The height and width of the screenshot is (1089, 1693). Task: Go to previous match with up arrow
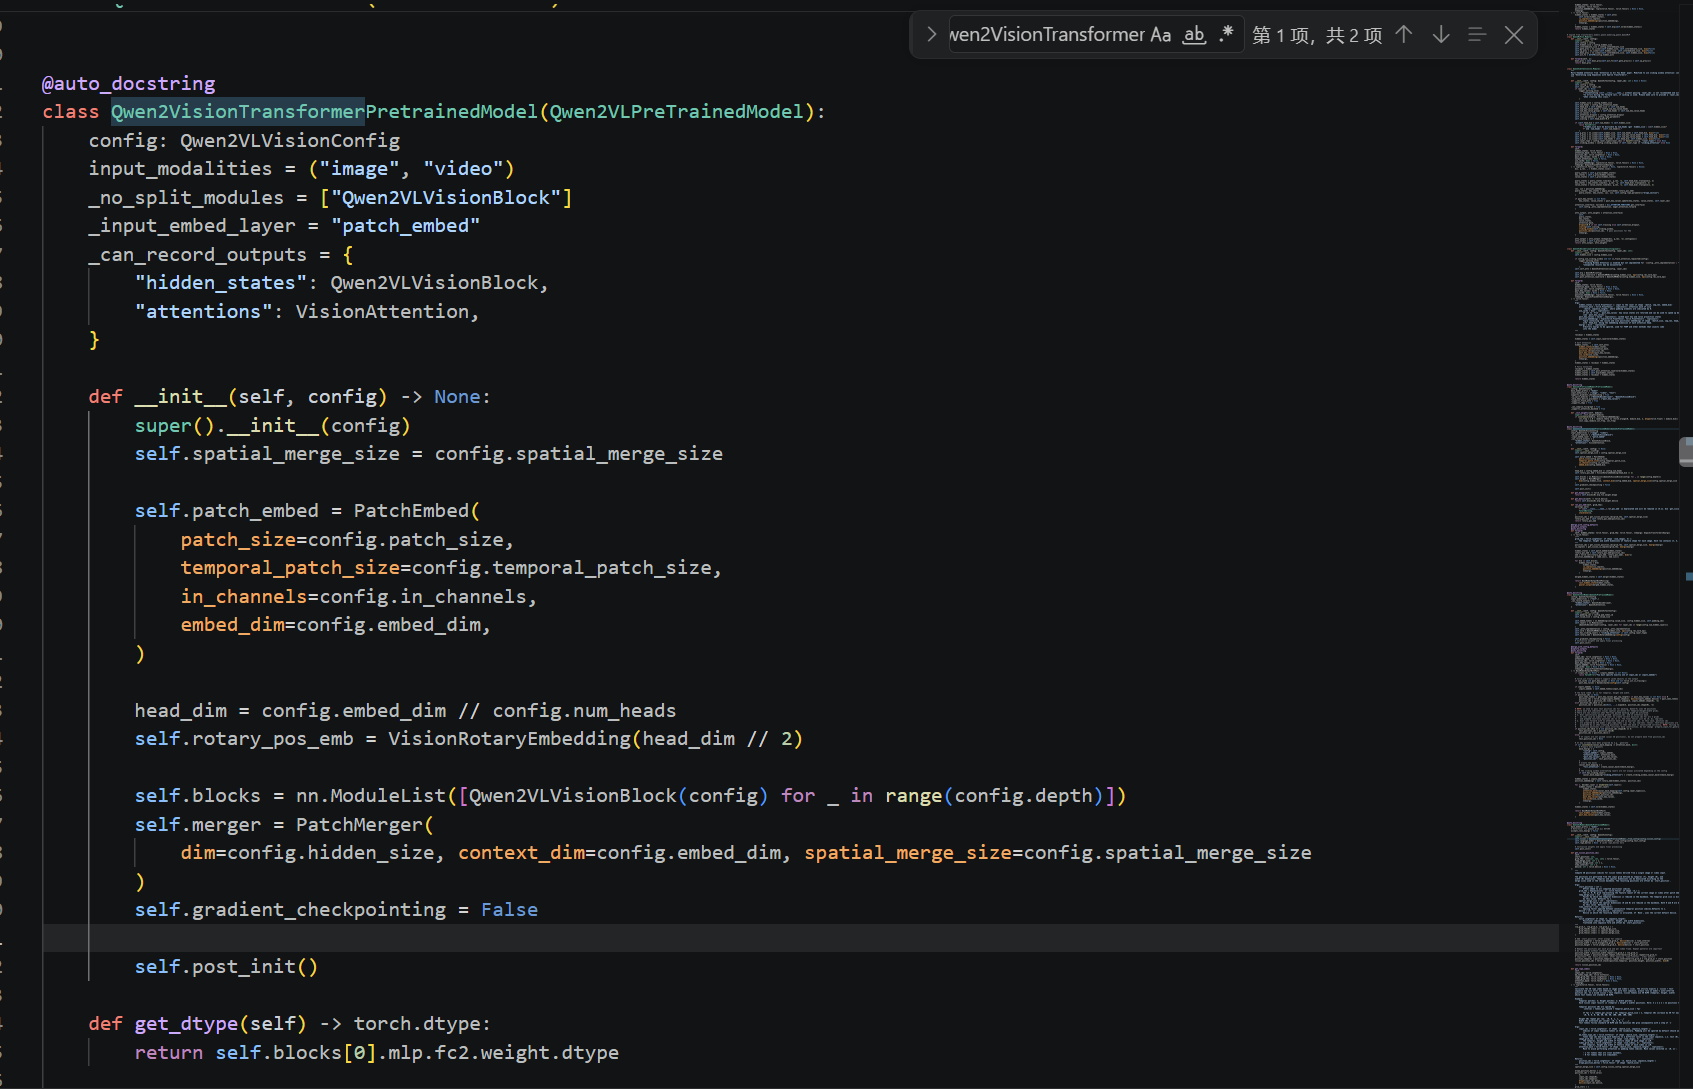[x=1404, y=35]
